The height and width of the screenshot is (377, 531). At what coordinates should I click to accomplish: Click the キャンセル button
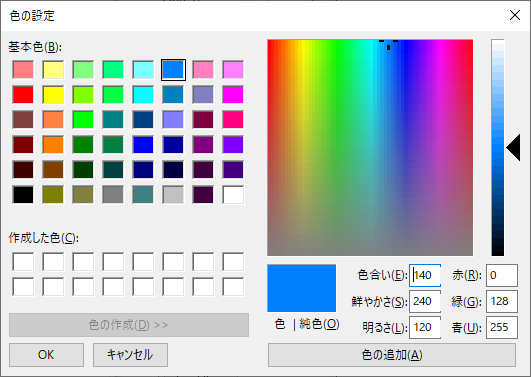coord(130,355)
